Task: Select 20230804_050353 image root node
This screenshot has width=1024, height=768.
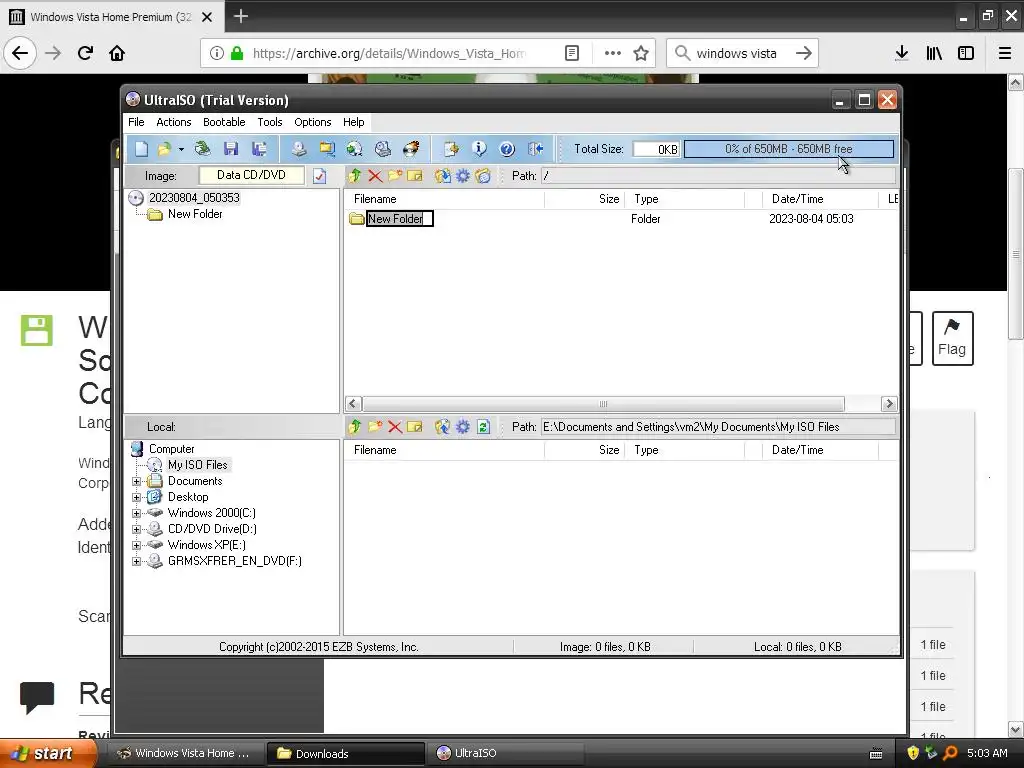Action: (x=194, y=198)
